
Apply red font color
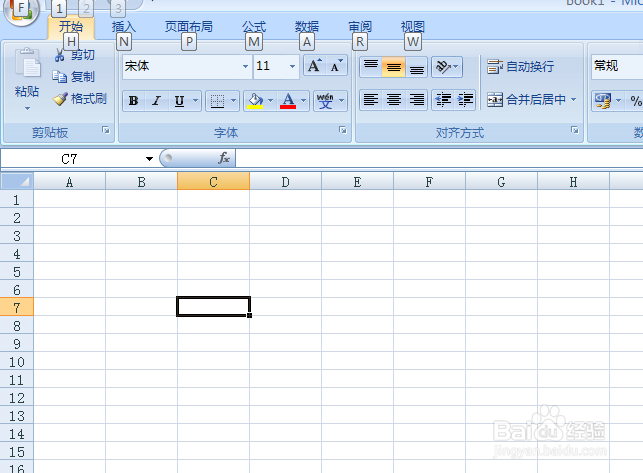[288, 101]
